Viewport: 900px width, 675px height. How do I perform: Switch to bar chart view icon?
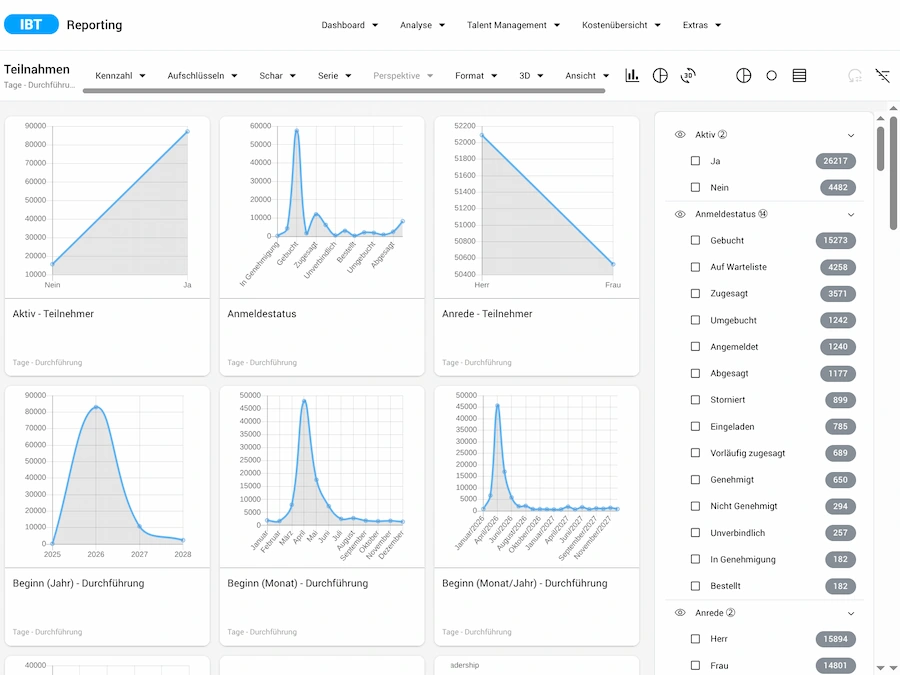632,75
